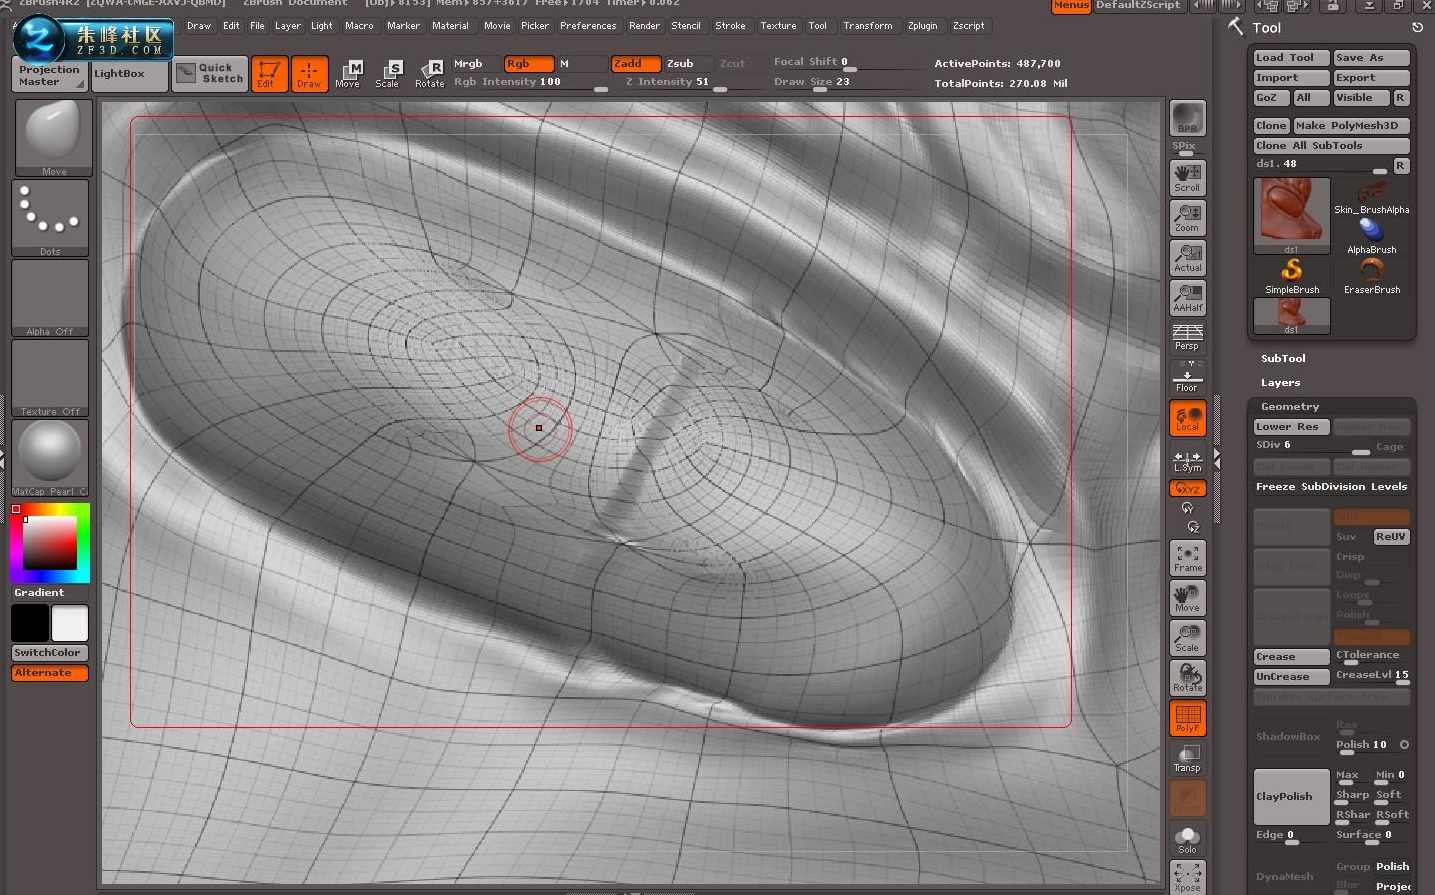
Task: Click the Make PolyMesh3D button
Action: point(1353,125)
